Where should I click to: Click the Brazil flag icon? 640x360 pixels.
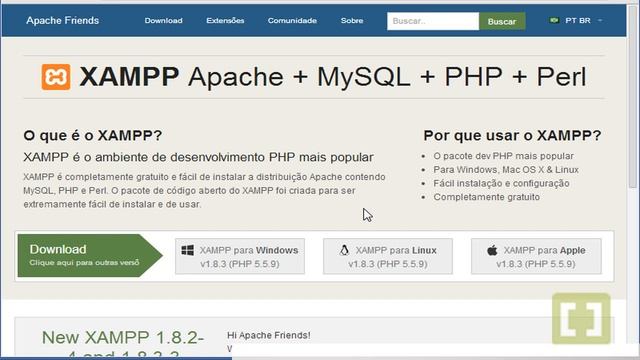(x=554, y=20)
